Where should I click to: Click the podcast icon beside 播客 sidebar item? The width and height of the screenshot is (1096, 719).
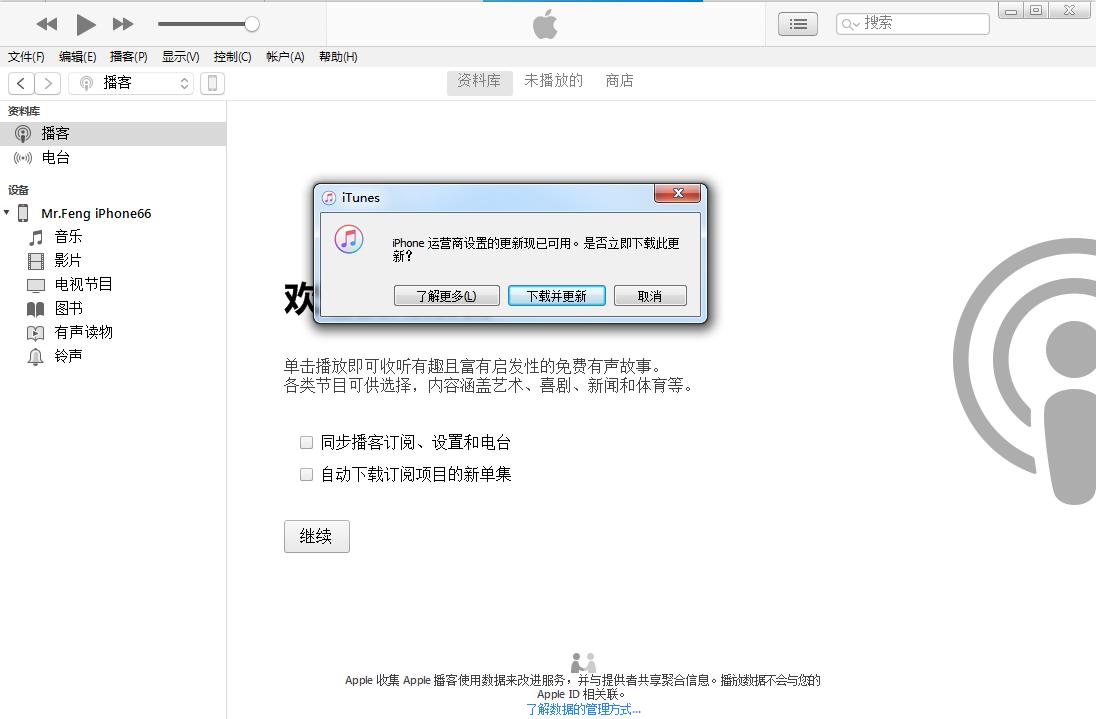23,133
